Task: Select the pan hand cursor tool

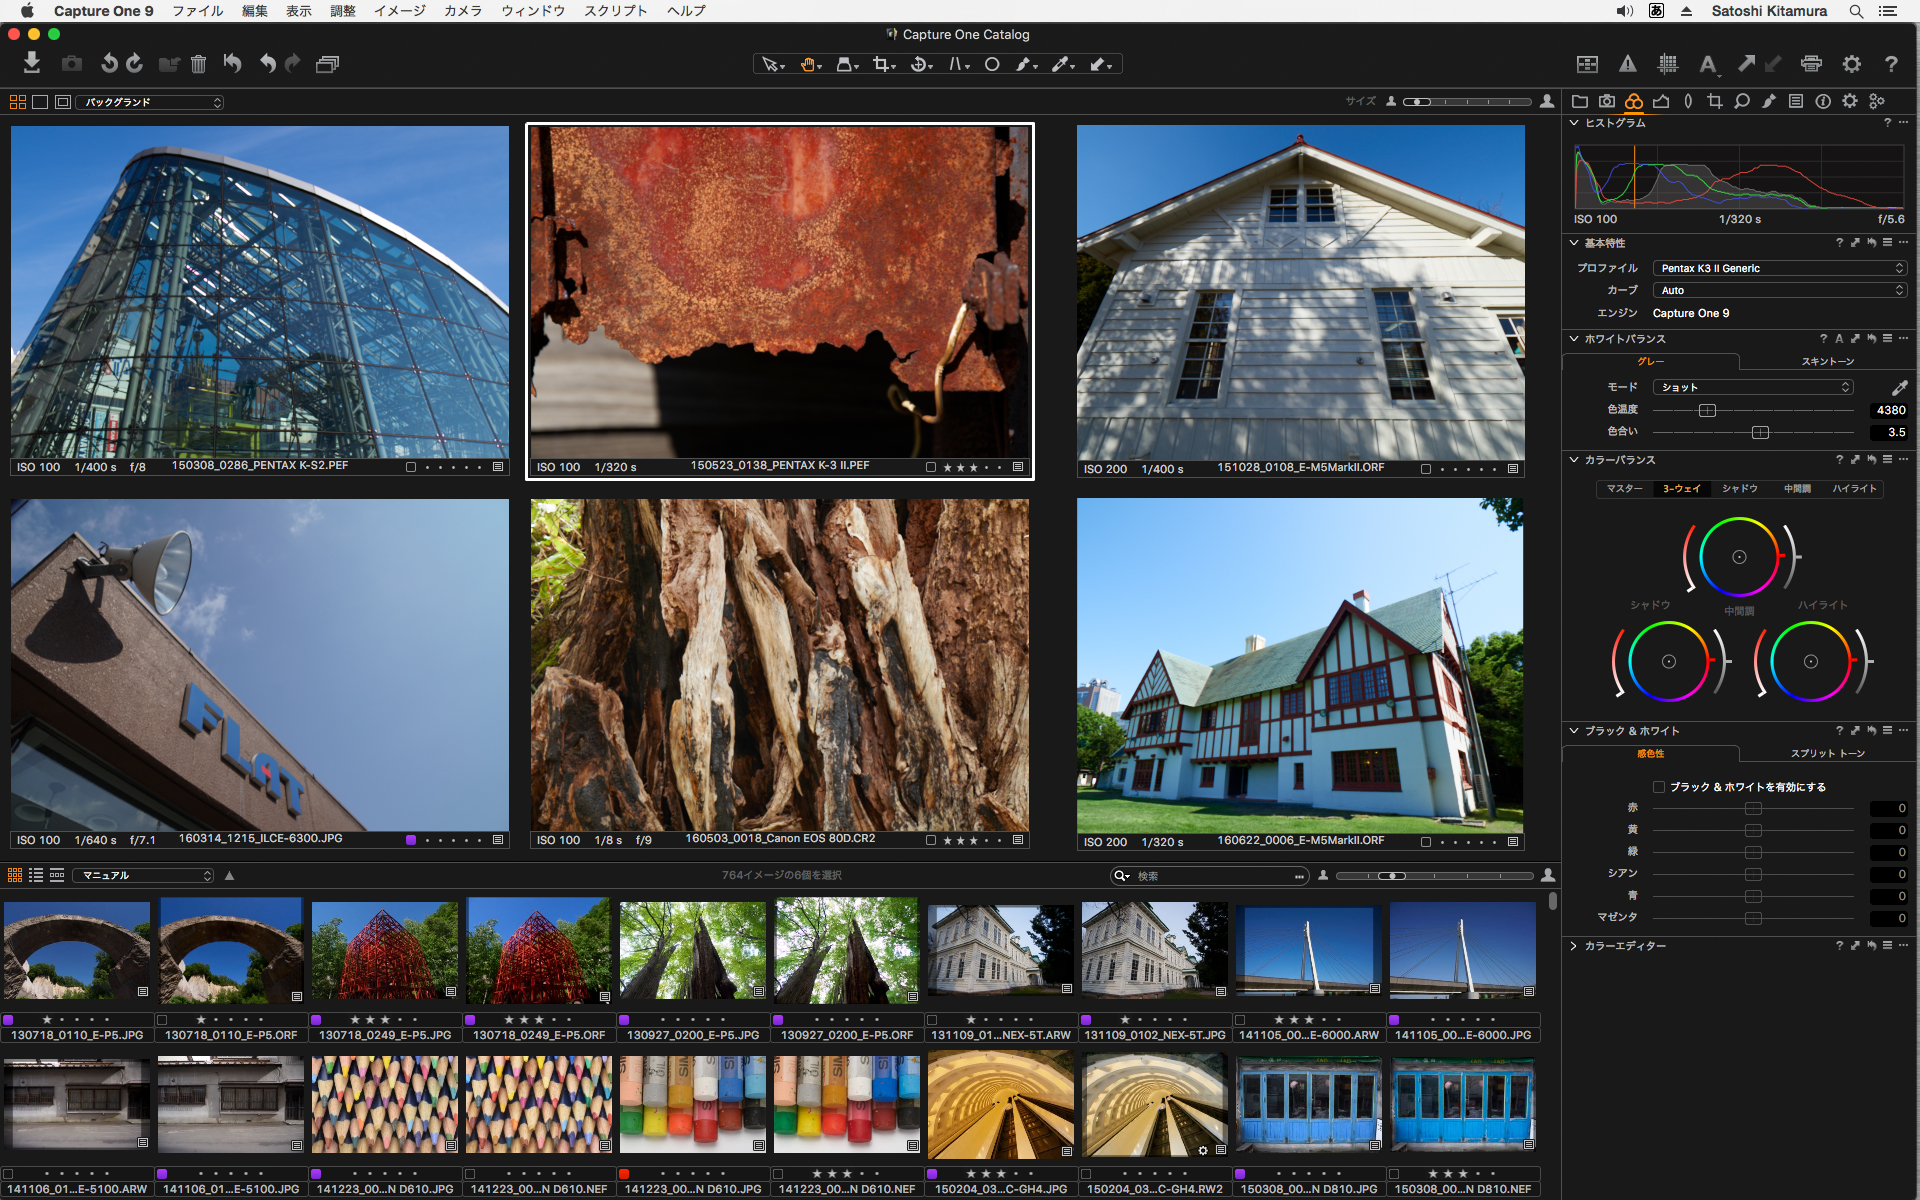Action: (807, 64)
